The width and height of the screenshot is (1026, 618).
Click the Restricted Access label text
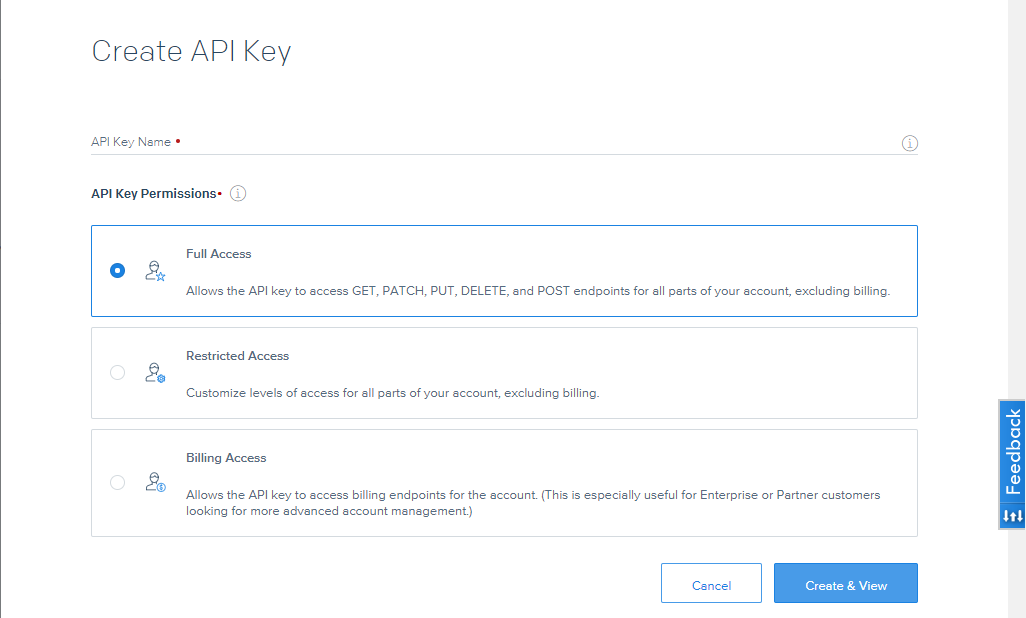pos(237,355)
